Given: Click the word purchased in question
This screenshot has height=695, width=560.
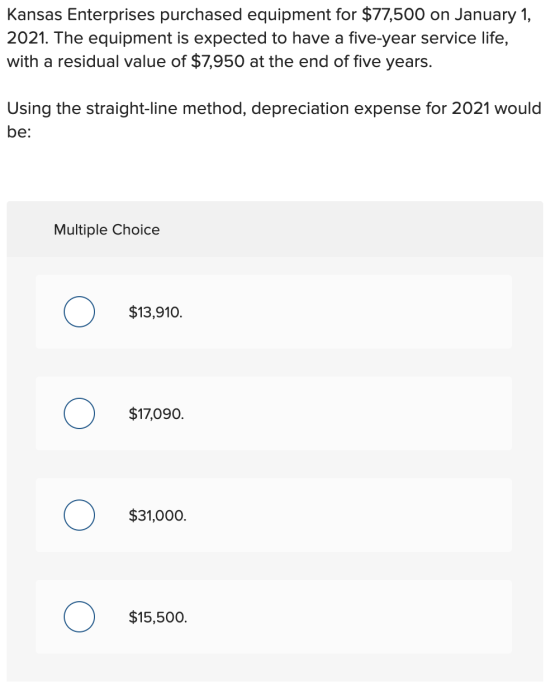Looking at the screenshot, I should click(201, 15).
